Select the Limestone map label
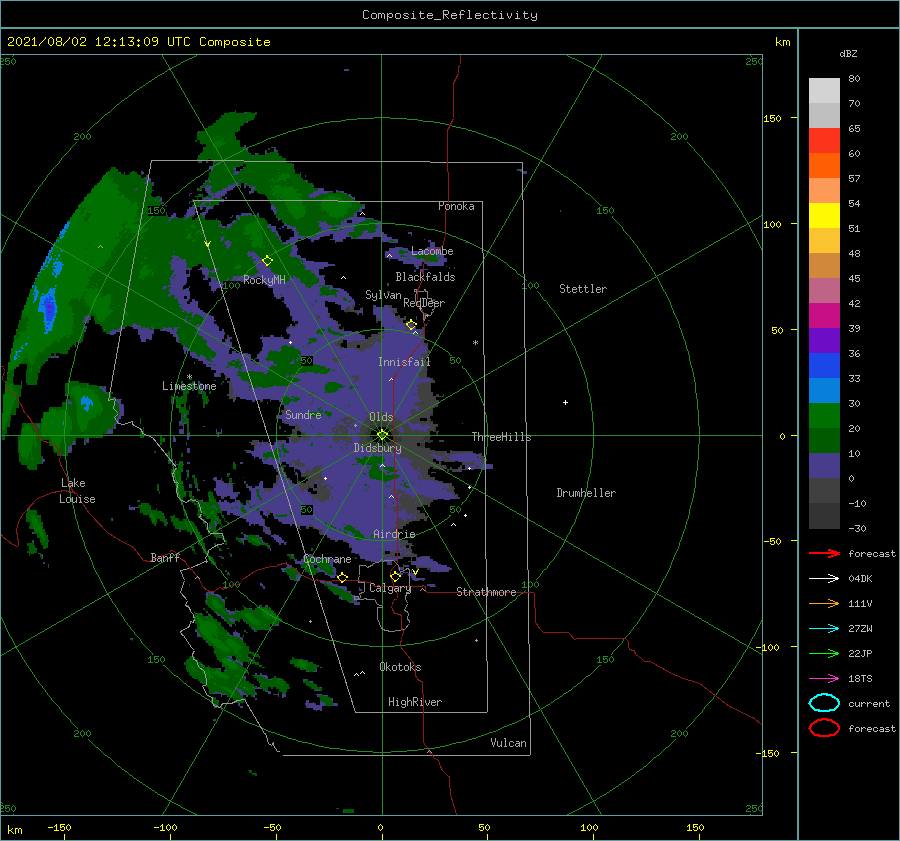Image resolution: width=900 pixels, height=841 pixels. [x=189, y=386]
